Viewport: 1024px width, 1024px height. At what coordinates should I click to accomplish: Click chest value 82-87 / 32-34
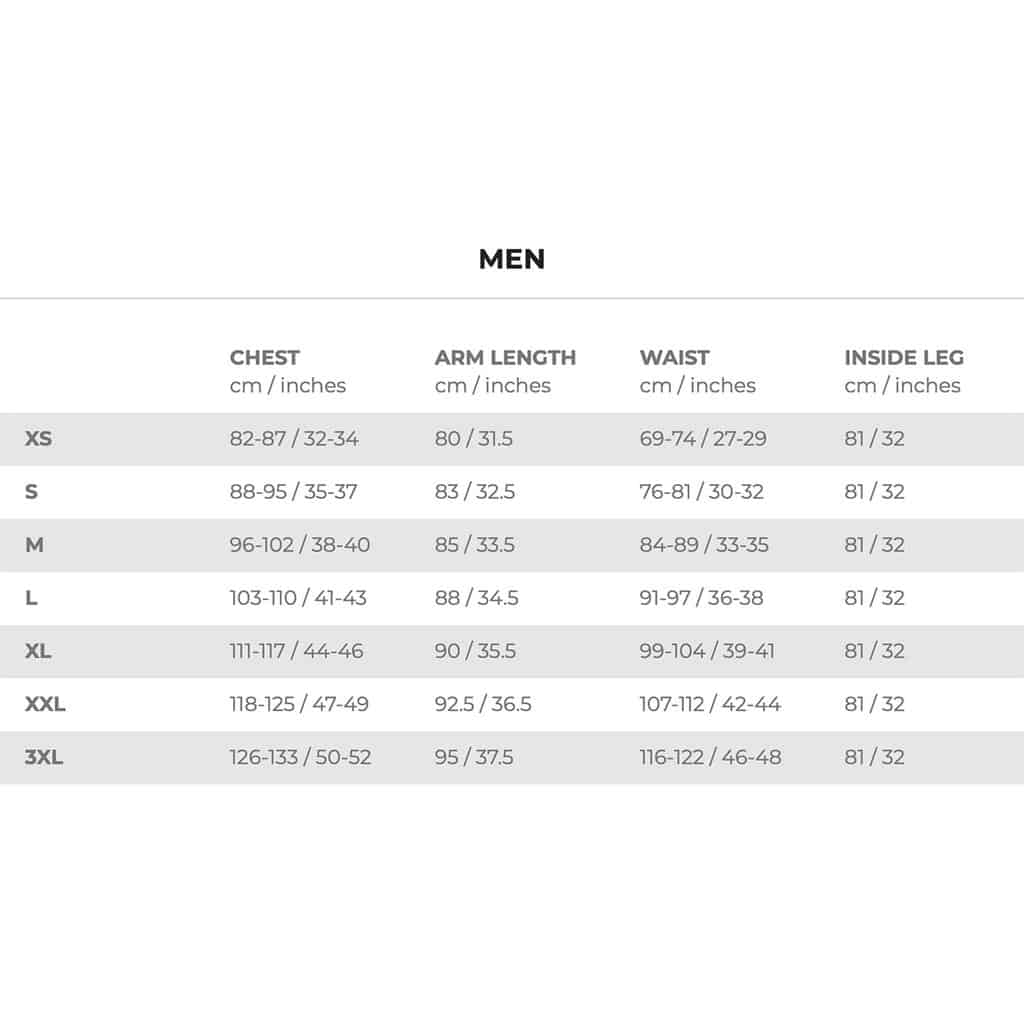294,438
